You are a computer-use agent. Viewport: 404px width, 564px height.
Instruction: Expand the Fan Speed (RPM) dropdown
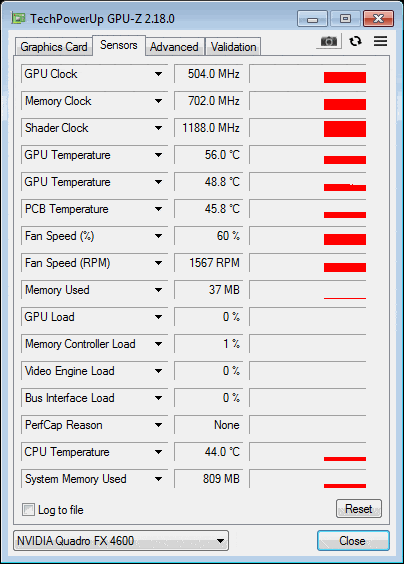coord(158,263)
